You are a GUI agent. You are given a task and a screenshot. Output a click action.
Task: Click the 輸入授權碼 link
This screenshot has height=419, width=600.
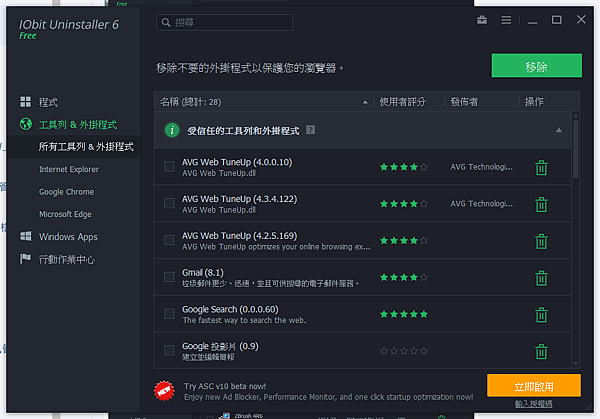[533, 404]
